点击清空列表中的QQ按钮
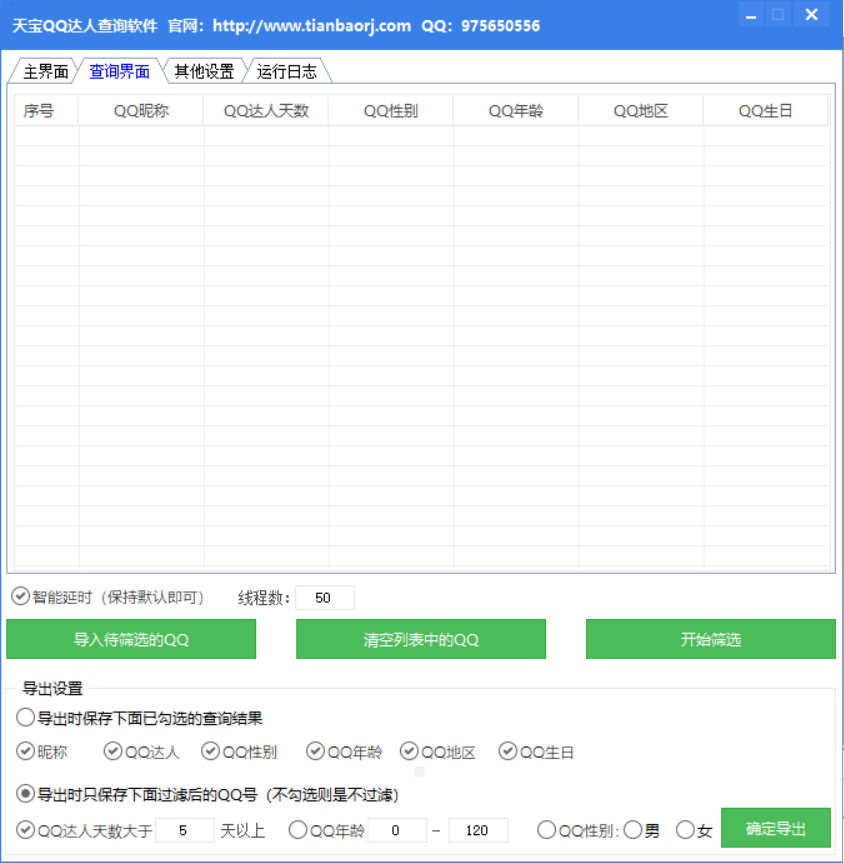This screenshot has height=863, width=844. click(421, 639)
